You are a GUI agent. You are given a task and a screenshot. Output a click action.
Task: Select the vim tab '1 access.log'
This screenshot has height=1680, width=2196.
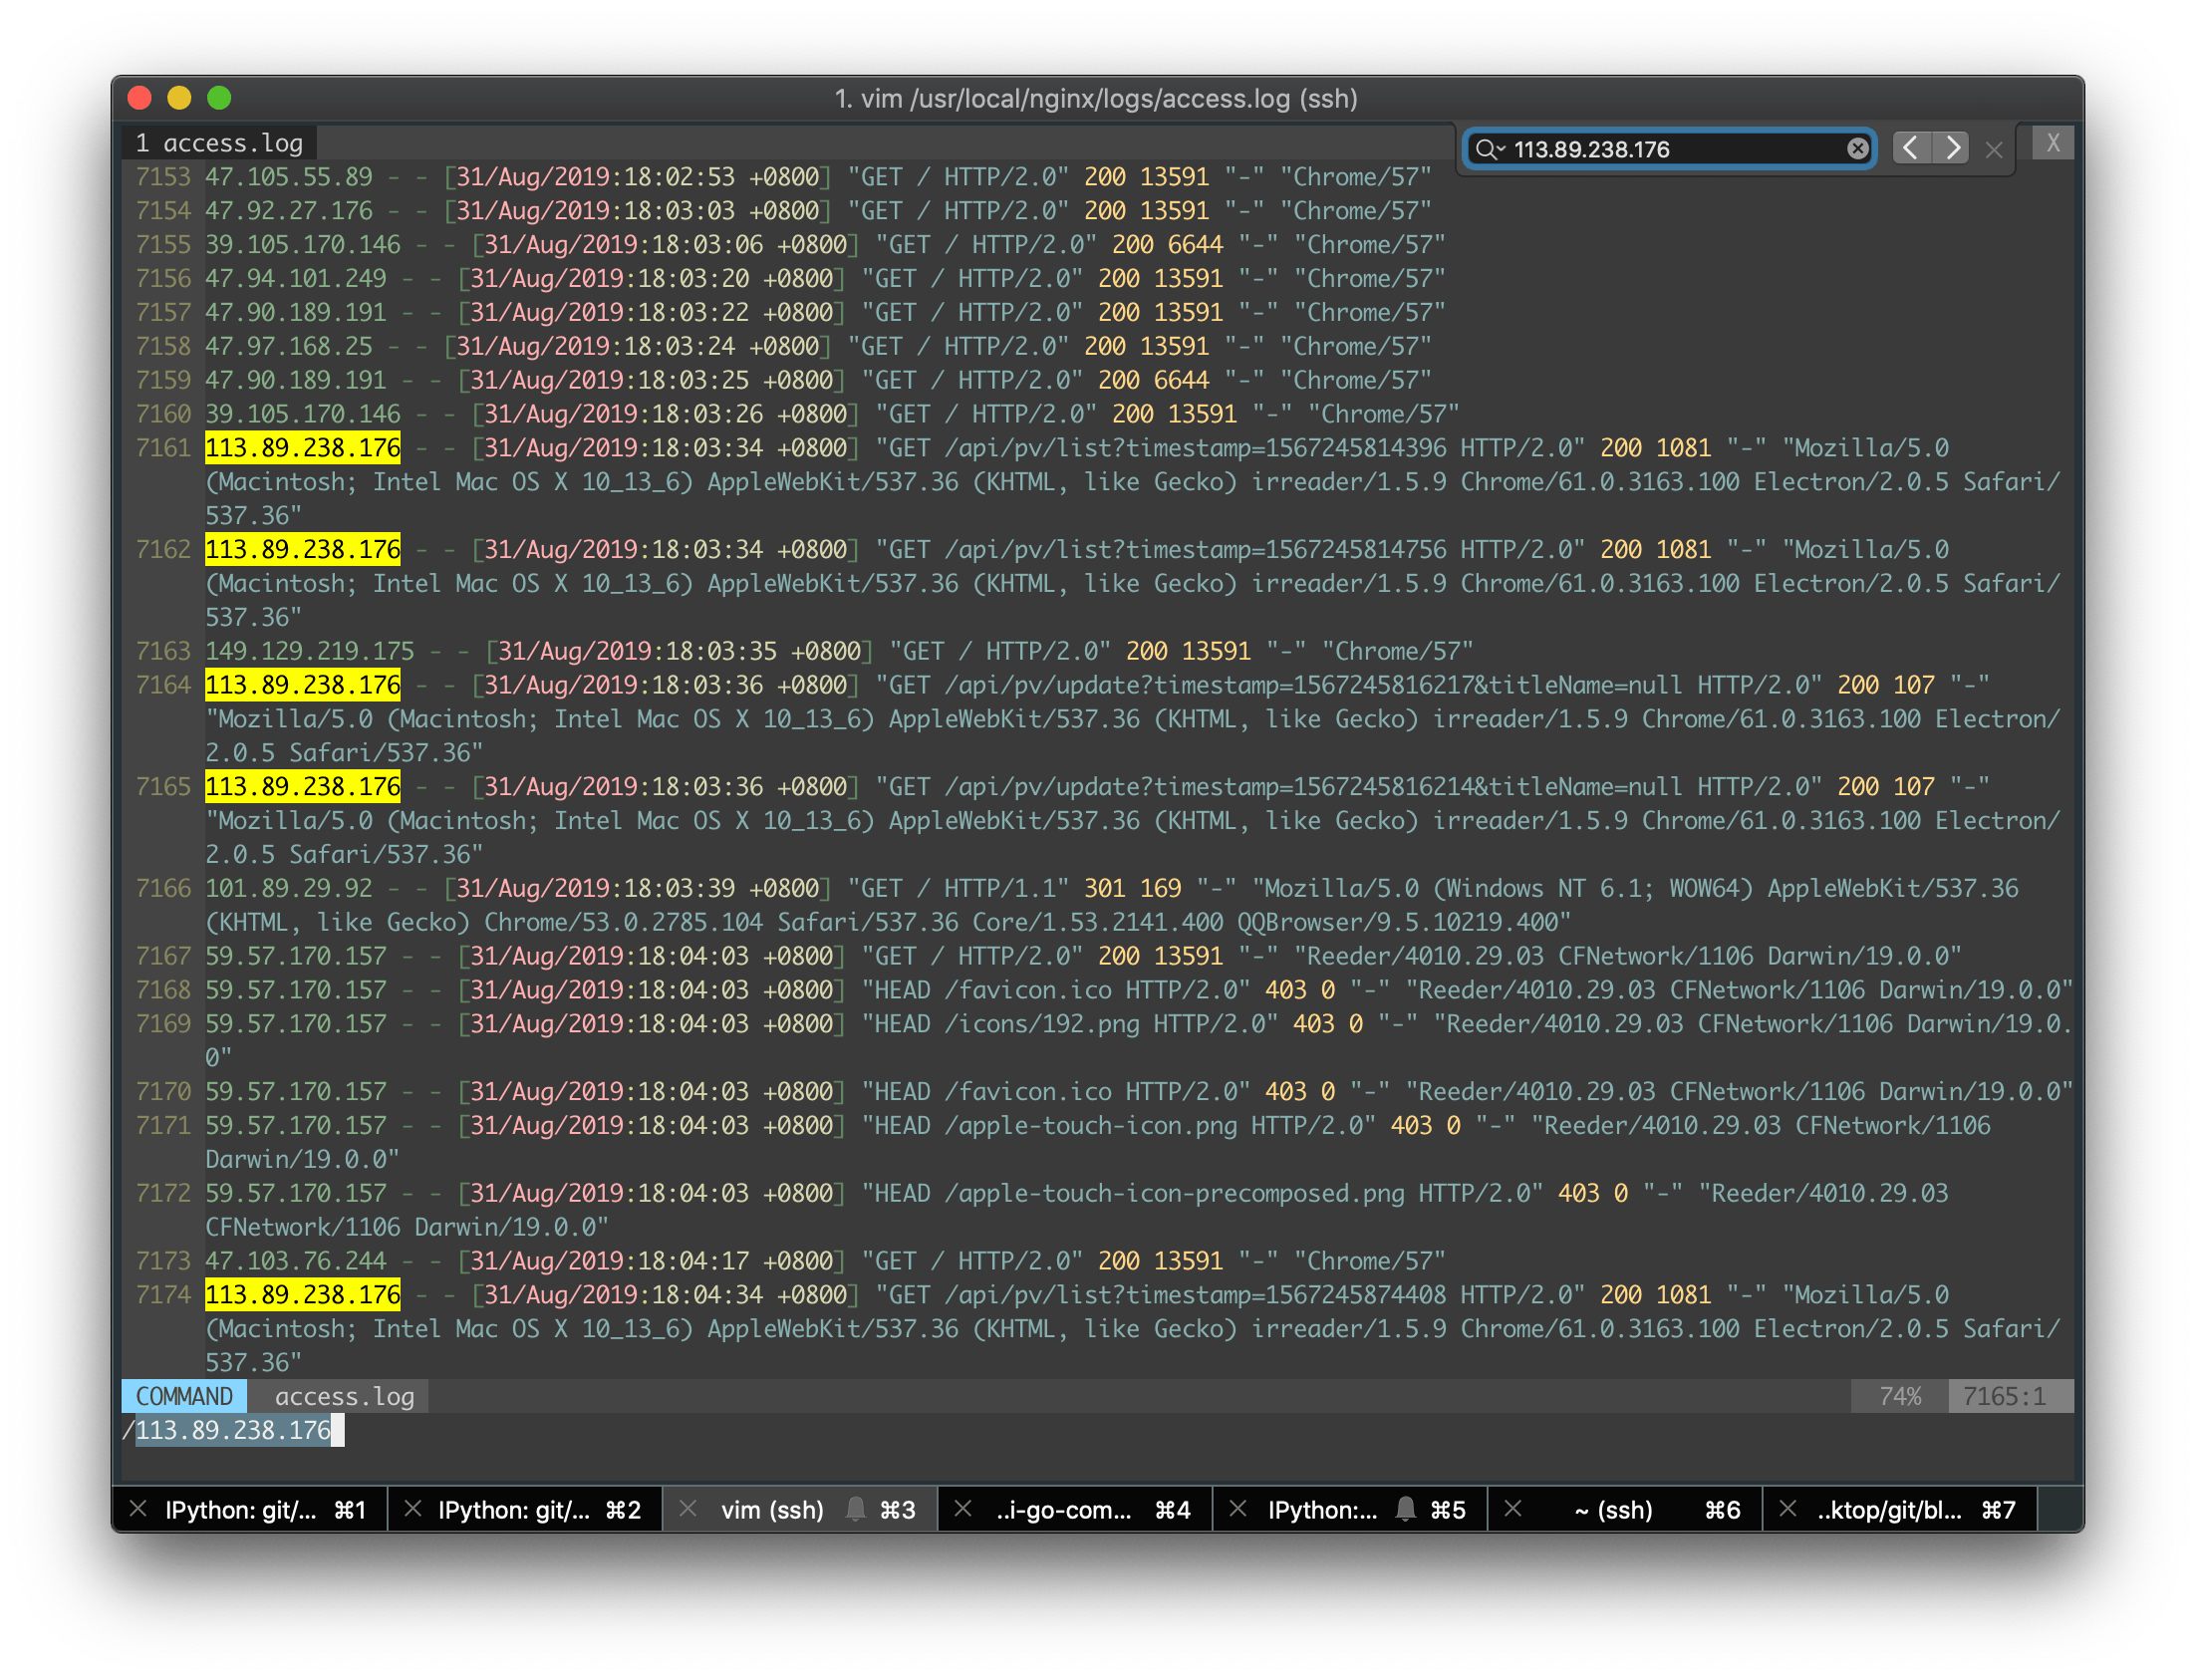(219, 143)
